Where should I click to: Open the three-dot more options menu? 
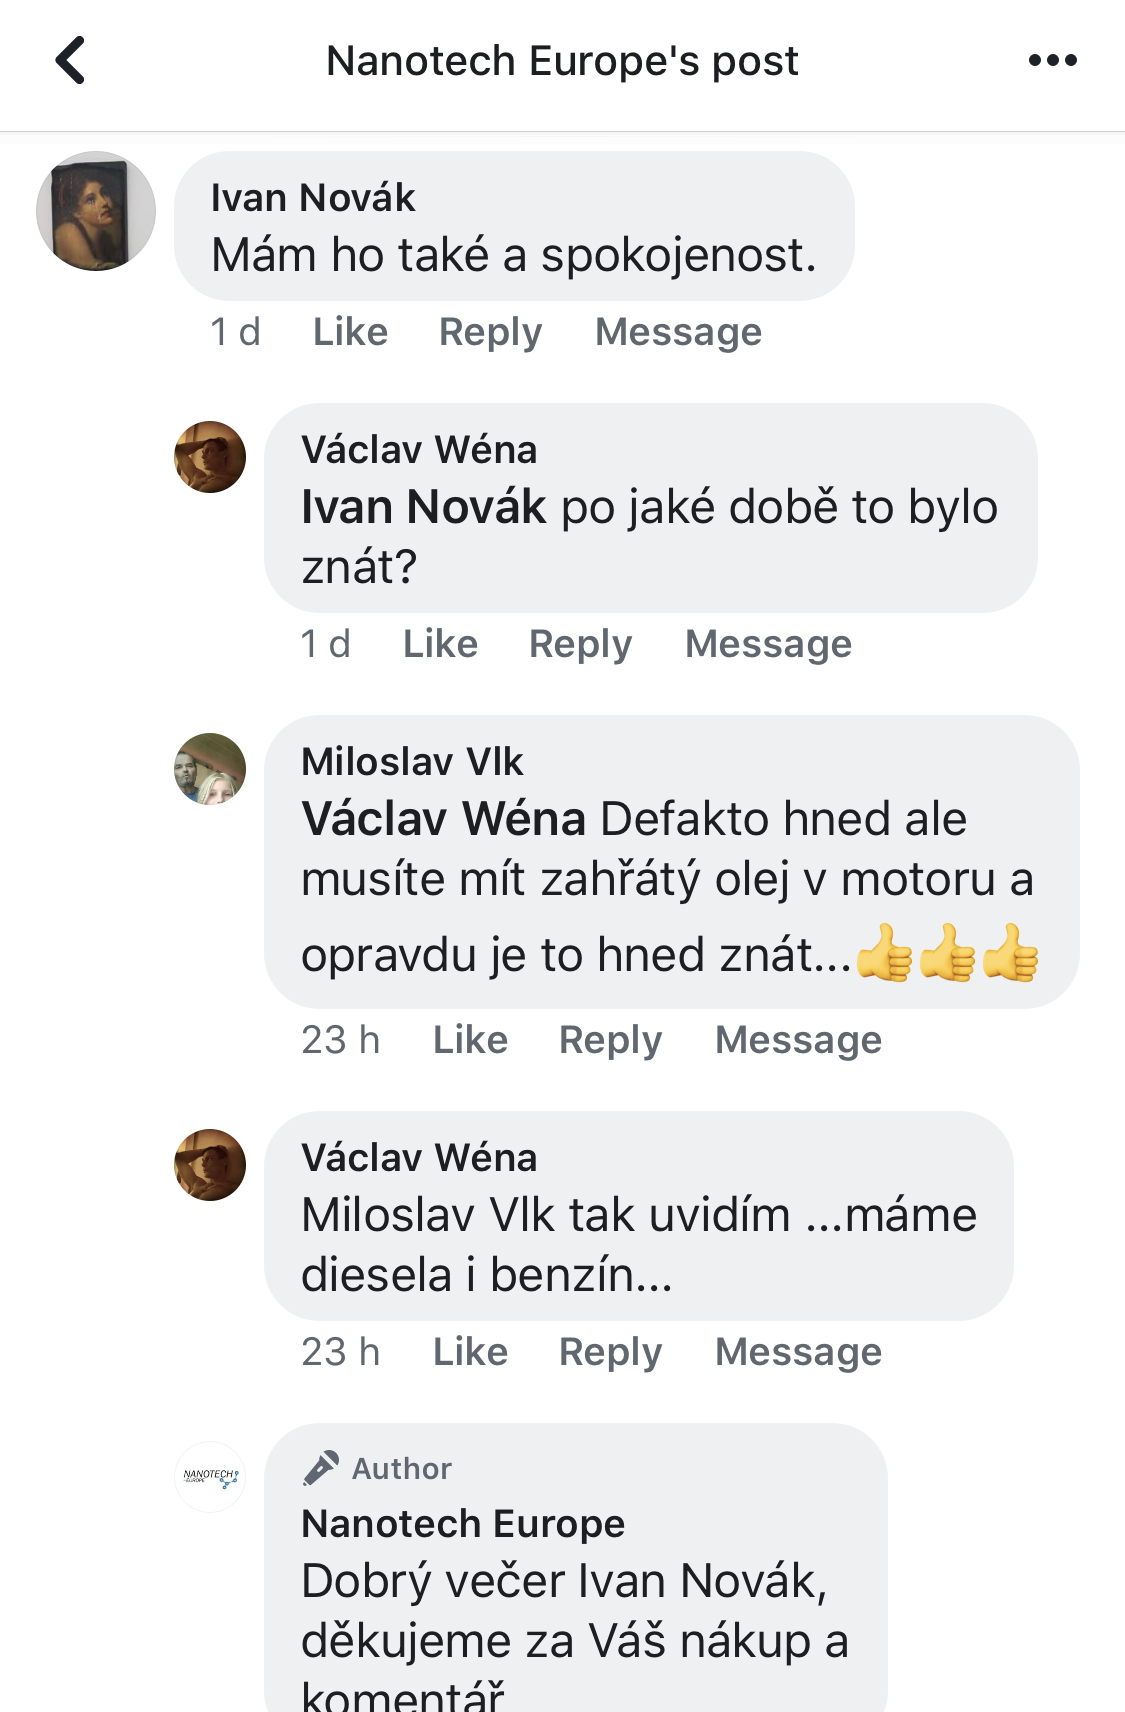click(1052, 61)
